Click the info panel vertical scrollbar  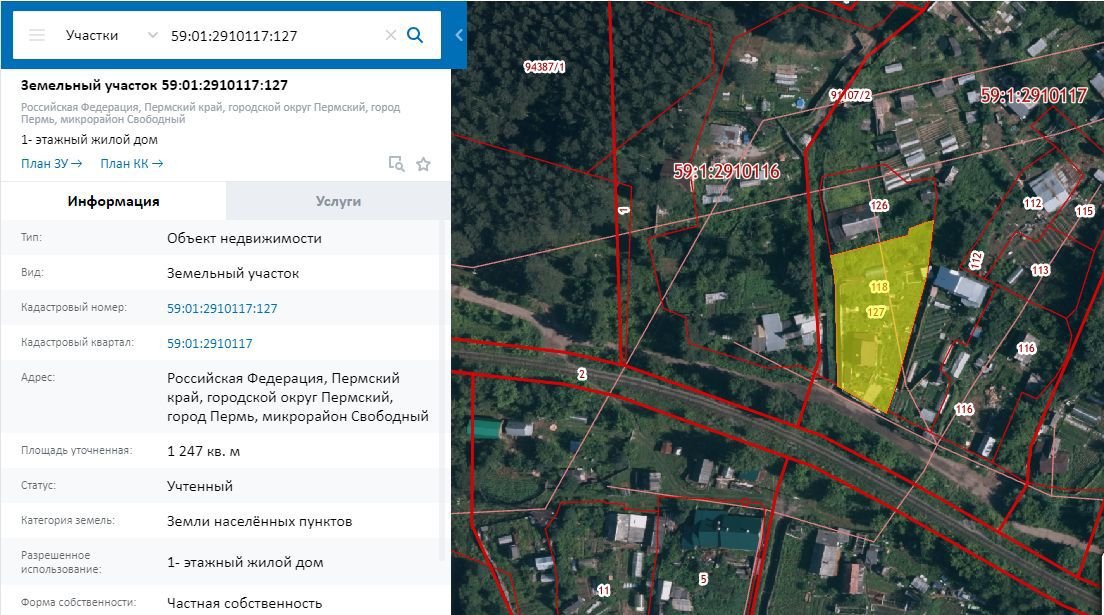[x=445, y=400]
